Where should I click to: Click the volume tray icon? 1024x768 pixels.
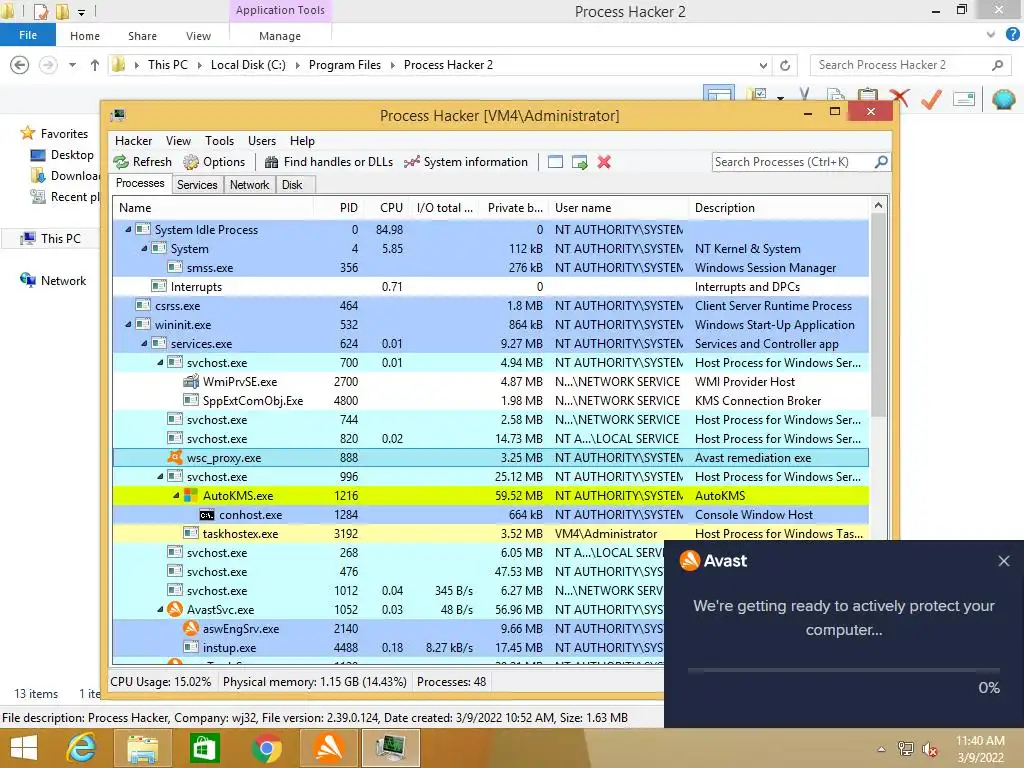pos(930,749)
